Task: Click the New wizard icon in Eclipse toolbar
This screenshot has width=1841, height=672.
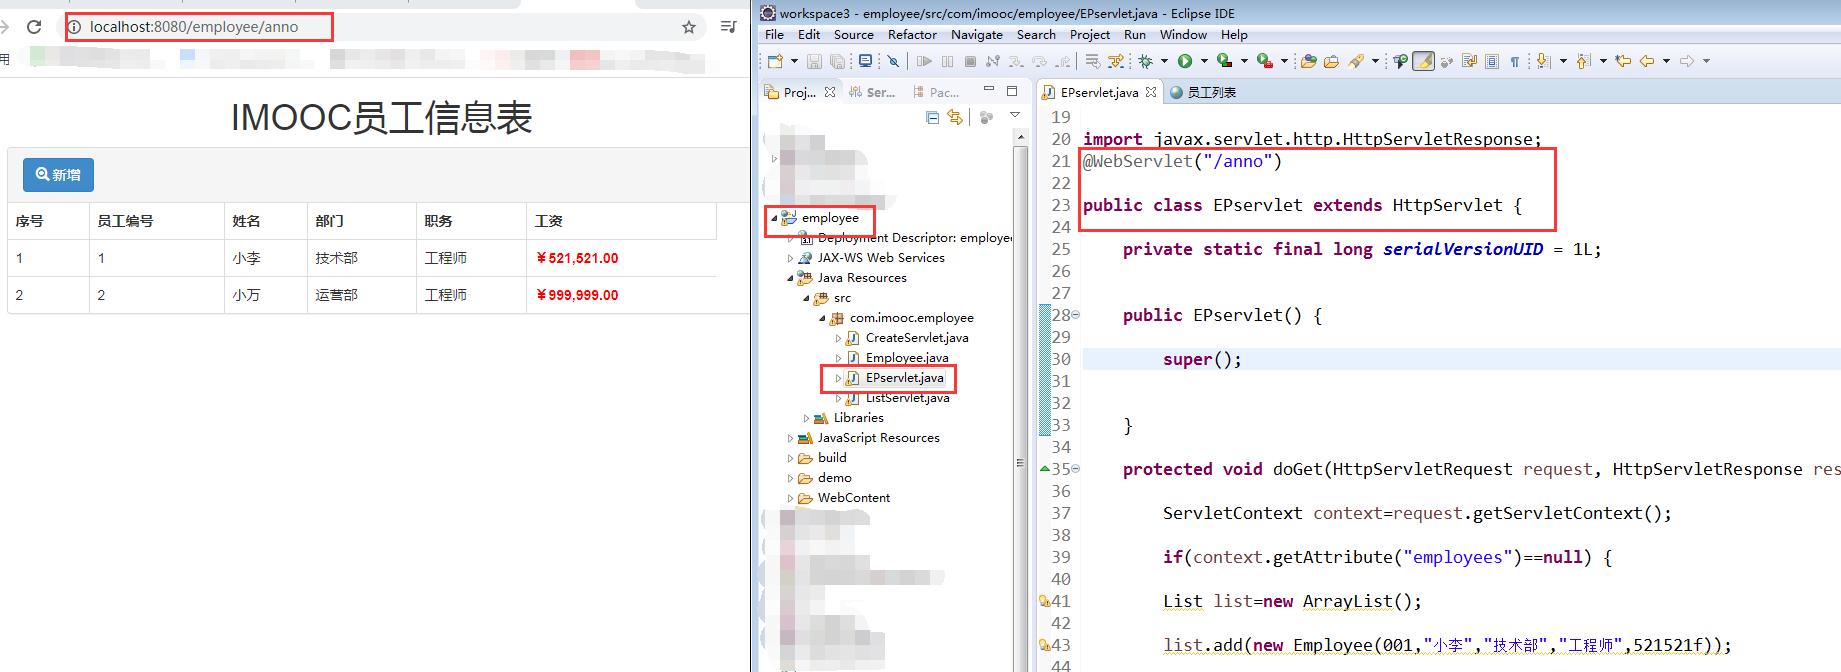Action: pyautogui.click(x=775, y=61)
